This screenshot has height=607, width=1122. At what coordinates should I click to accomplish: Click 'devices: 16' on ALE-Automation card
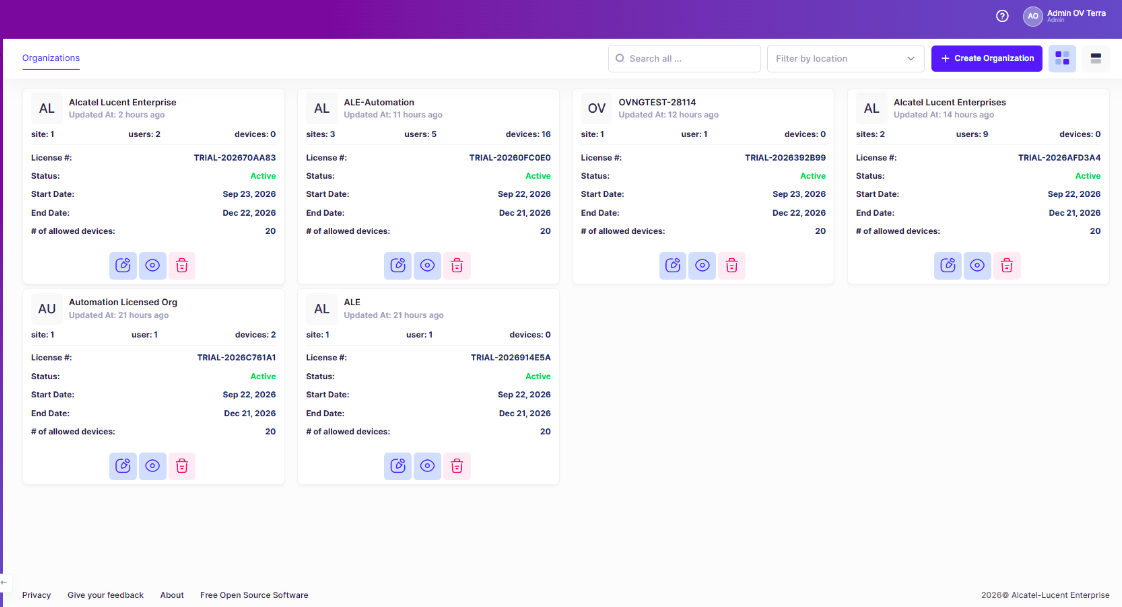[x=528, y=134]
